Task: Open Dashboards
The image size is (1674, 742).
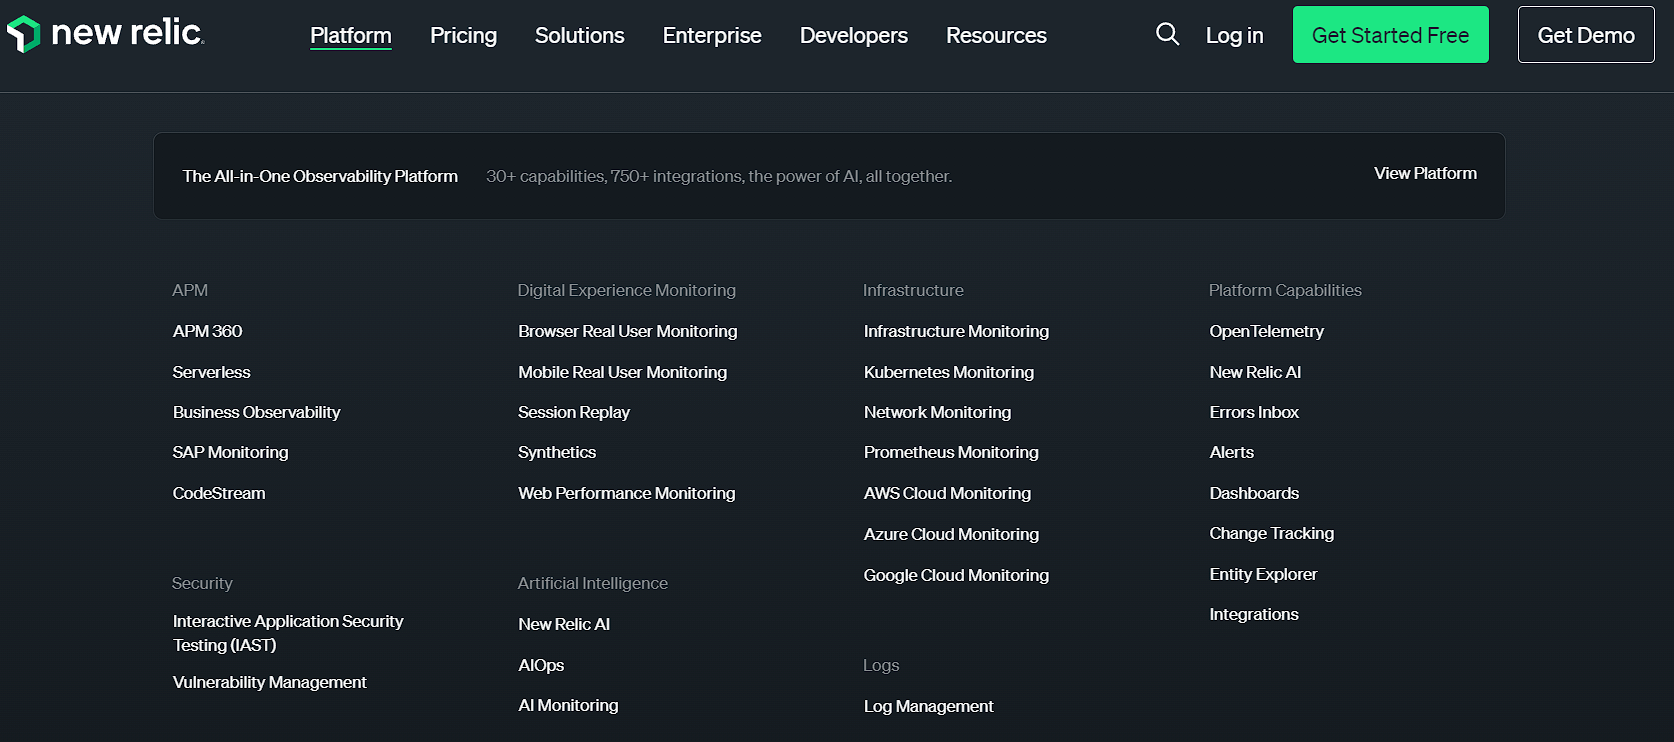Action: (1254, 493)
